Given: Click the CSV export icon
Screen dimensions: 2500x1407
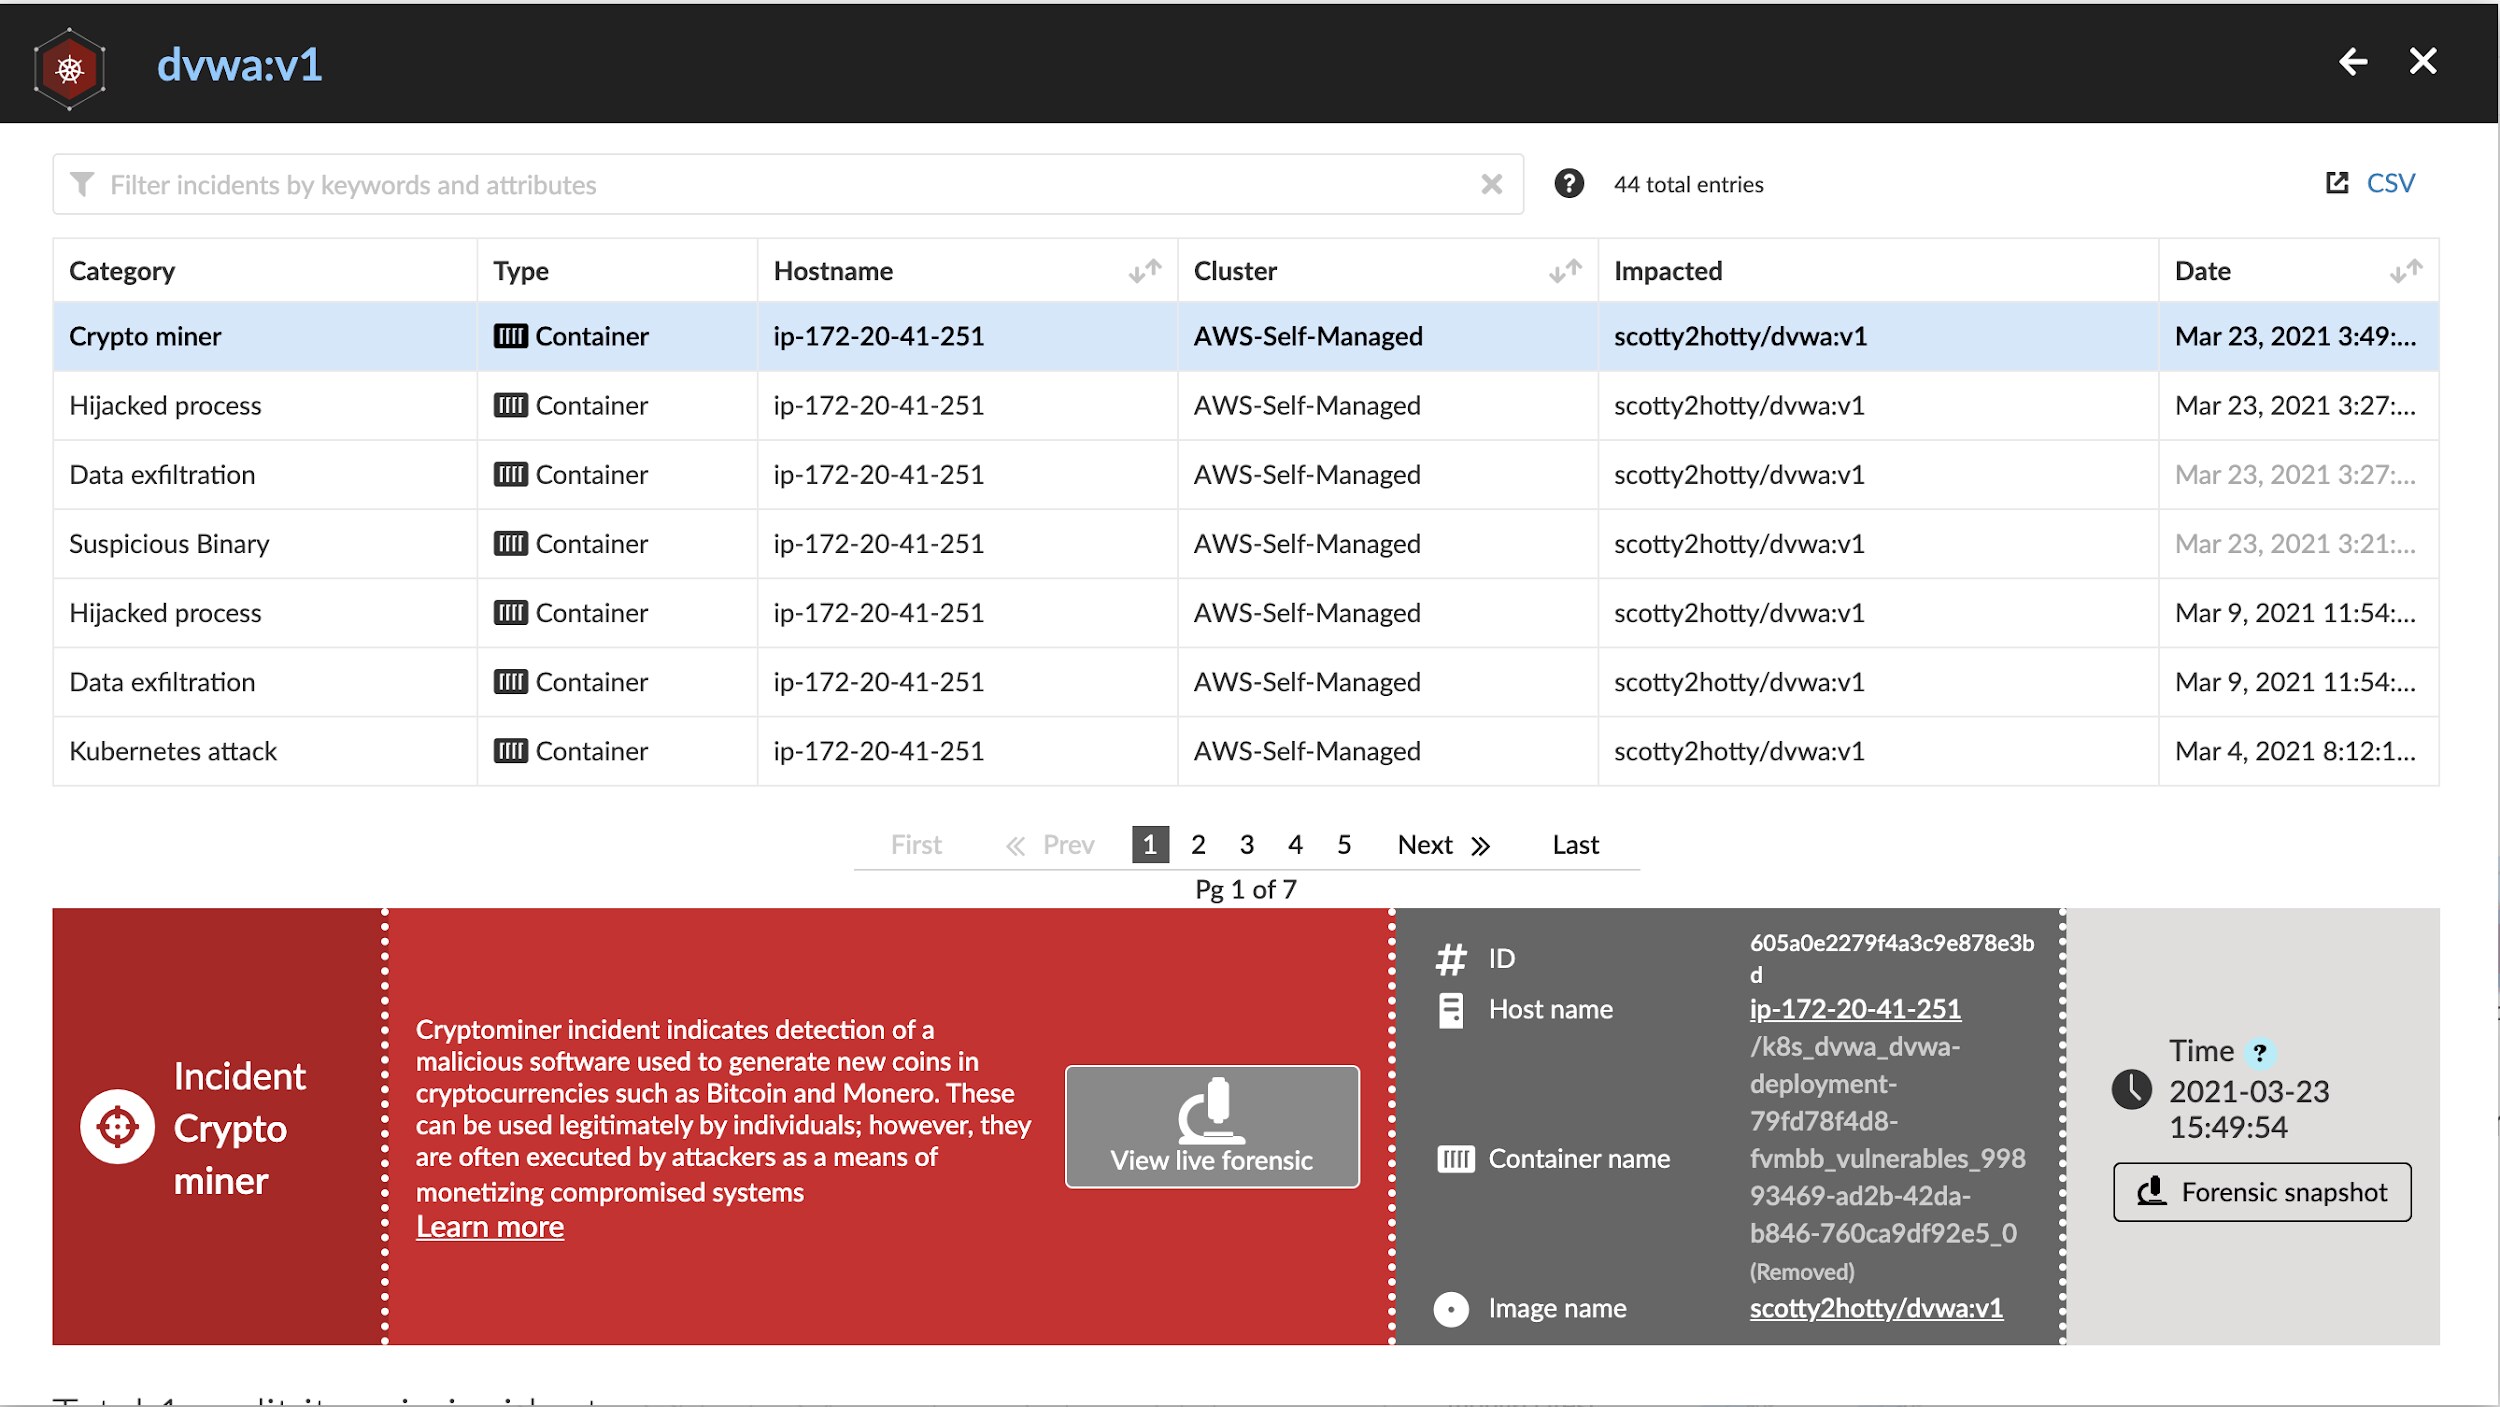Looking at the screenshot, I should (x=2337, y=183).
